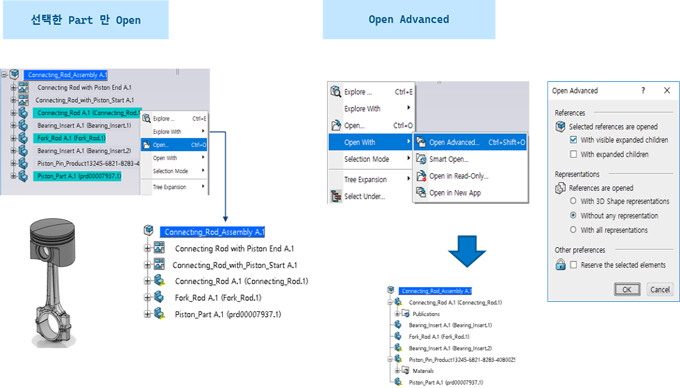The width and height of the screenshot is (680, 388).
Task: Click the padlock icon beside Reserve option
Action: coord(560,264)
